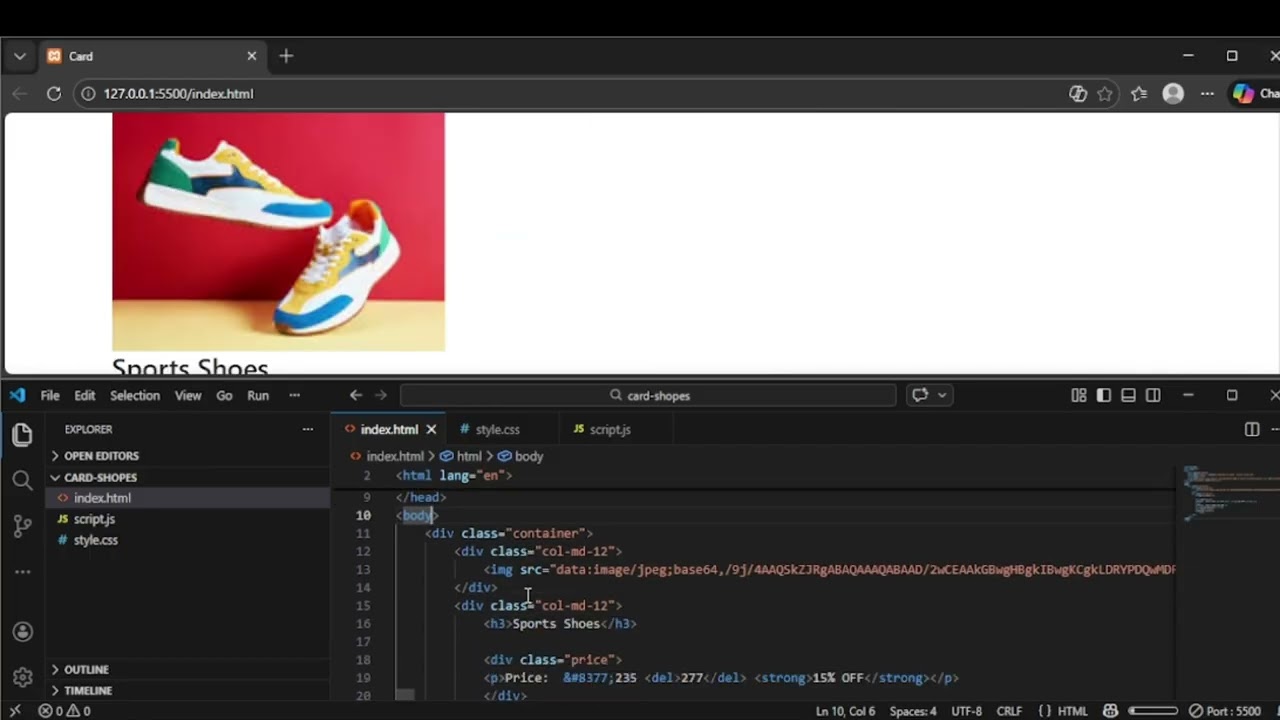Open the File menu
This screenshot has width=1280, height=720.
pyautogui.click(x=50, y=395)
